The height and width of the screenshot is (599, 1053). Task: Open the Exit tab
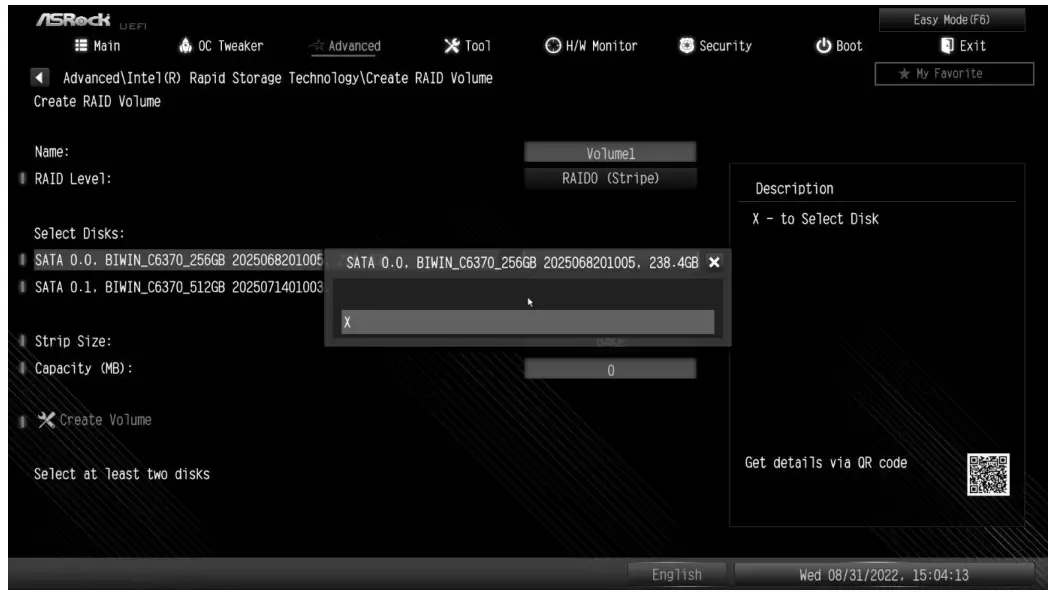(963, 46)
